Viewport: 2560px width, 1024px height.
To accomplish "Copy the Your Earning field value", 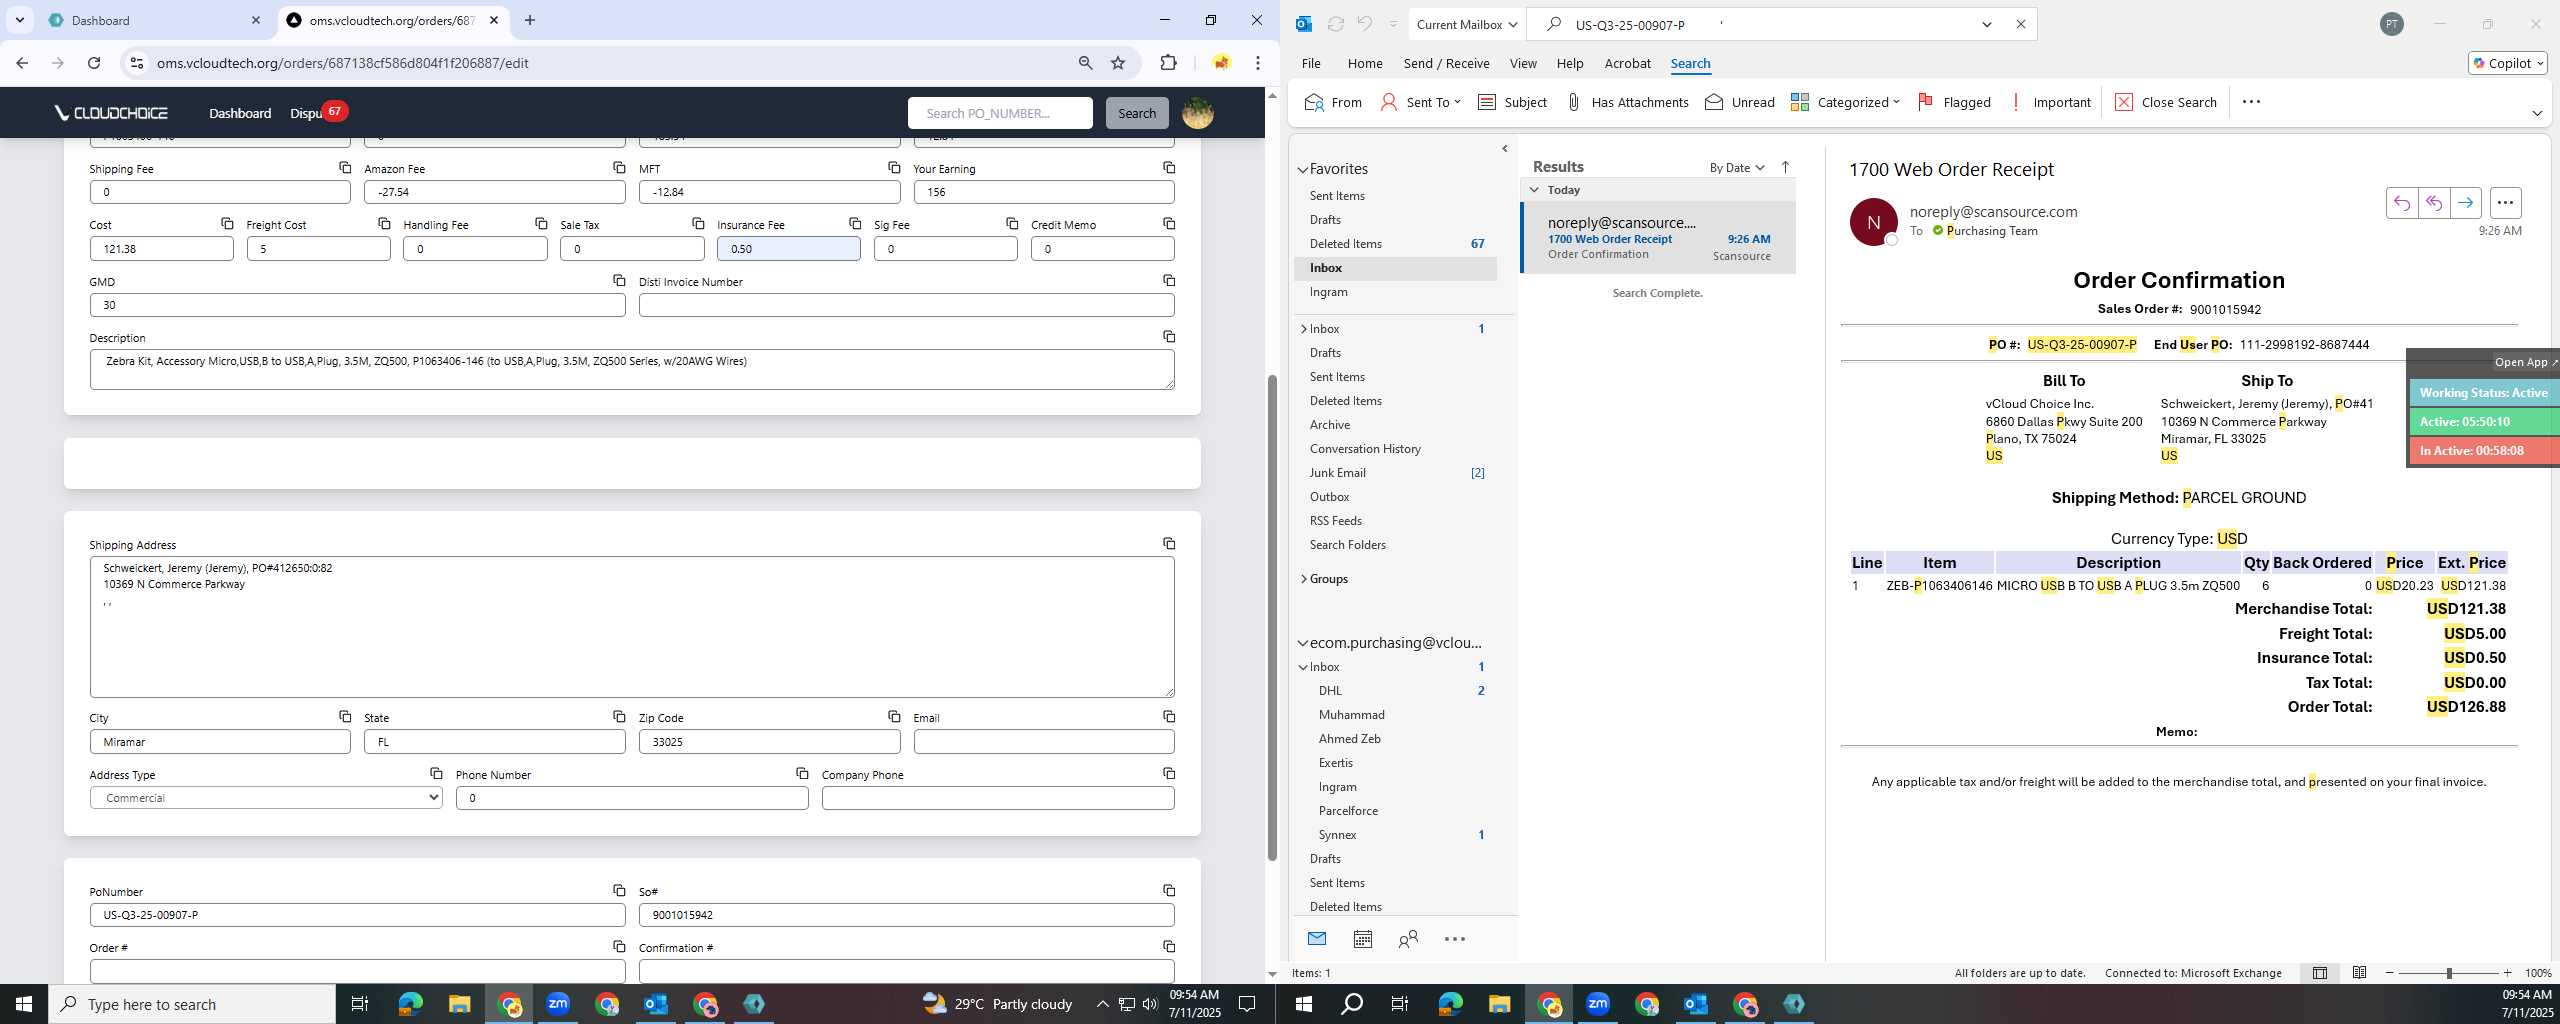I will click(x=1169, y=167).
